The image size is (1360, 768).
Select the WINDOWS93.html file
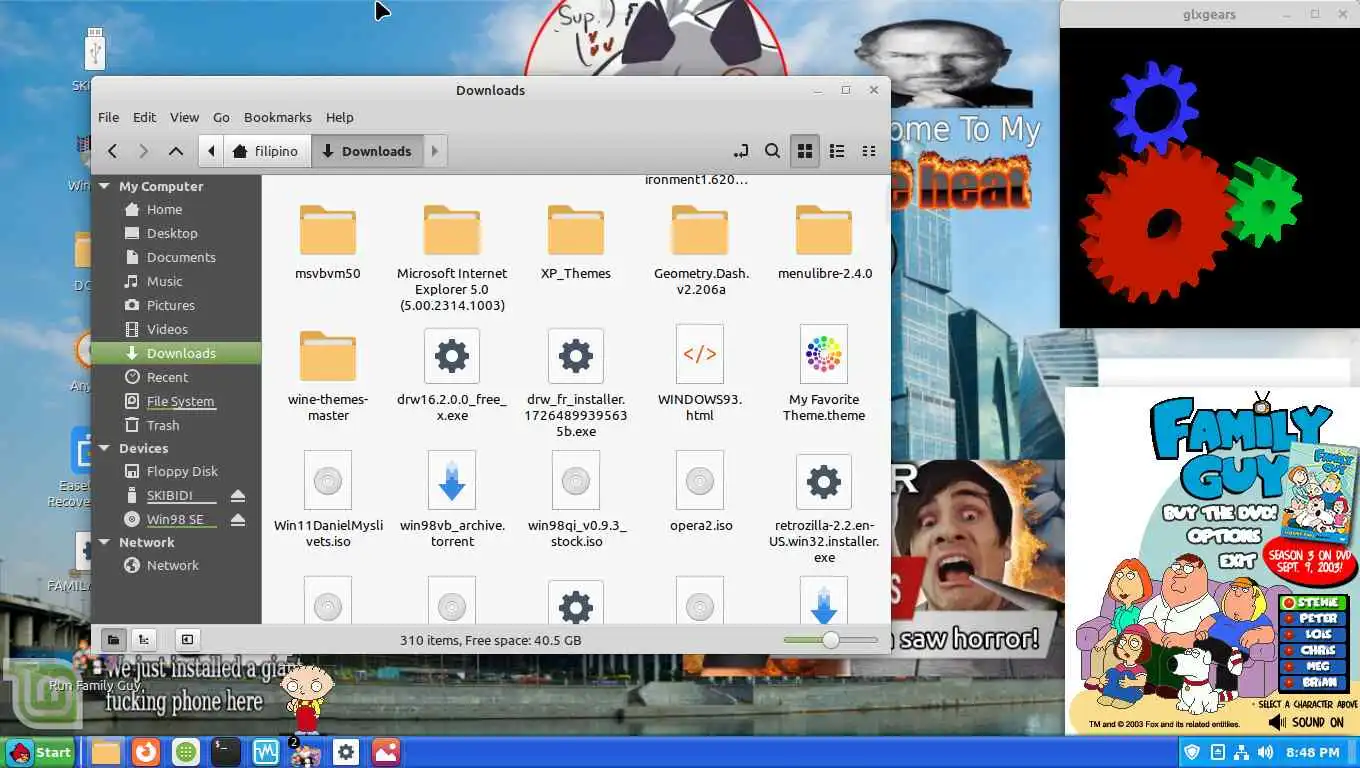click(700, 372)
